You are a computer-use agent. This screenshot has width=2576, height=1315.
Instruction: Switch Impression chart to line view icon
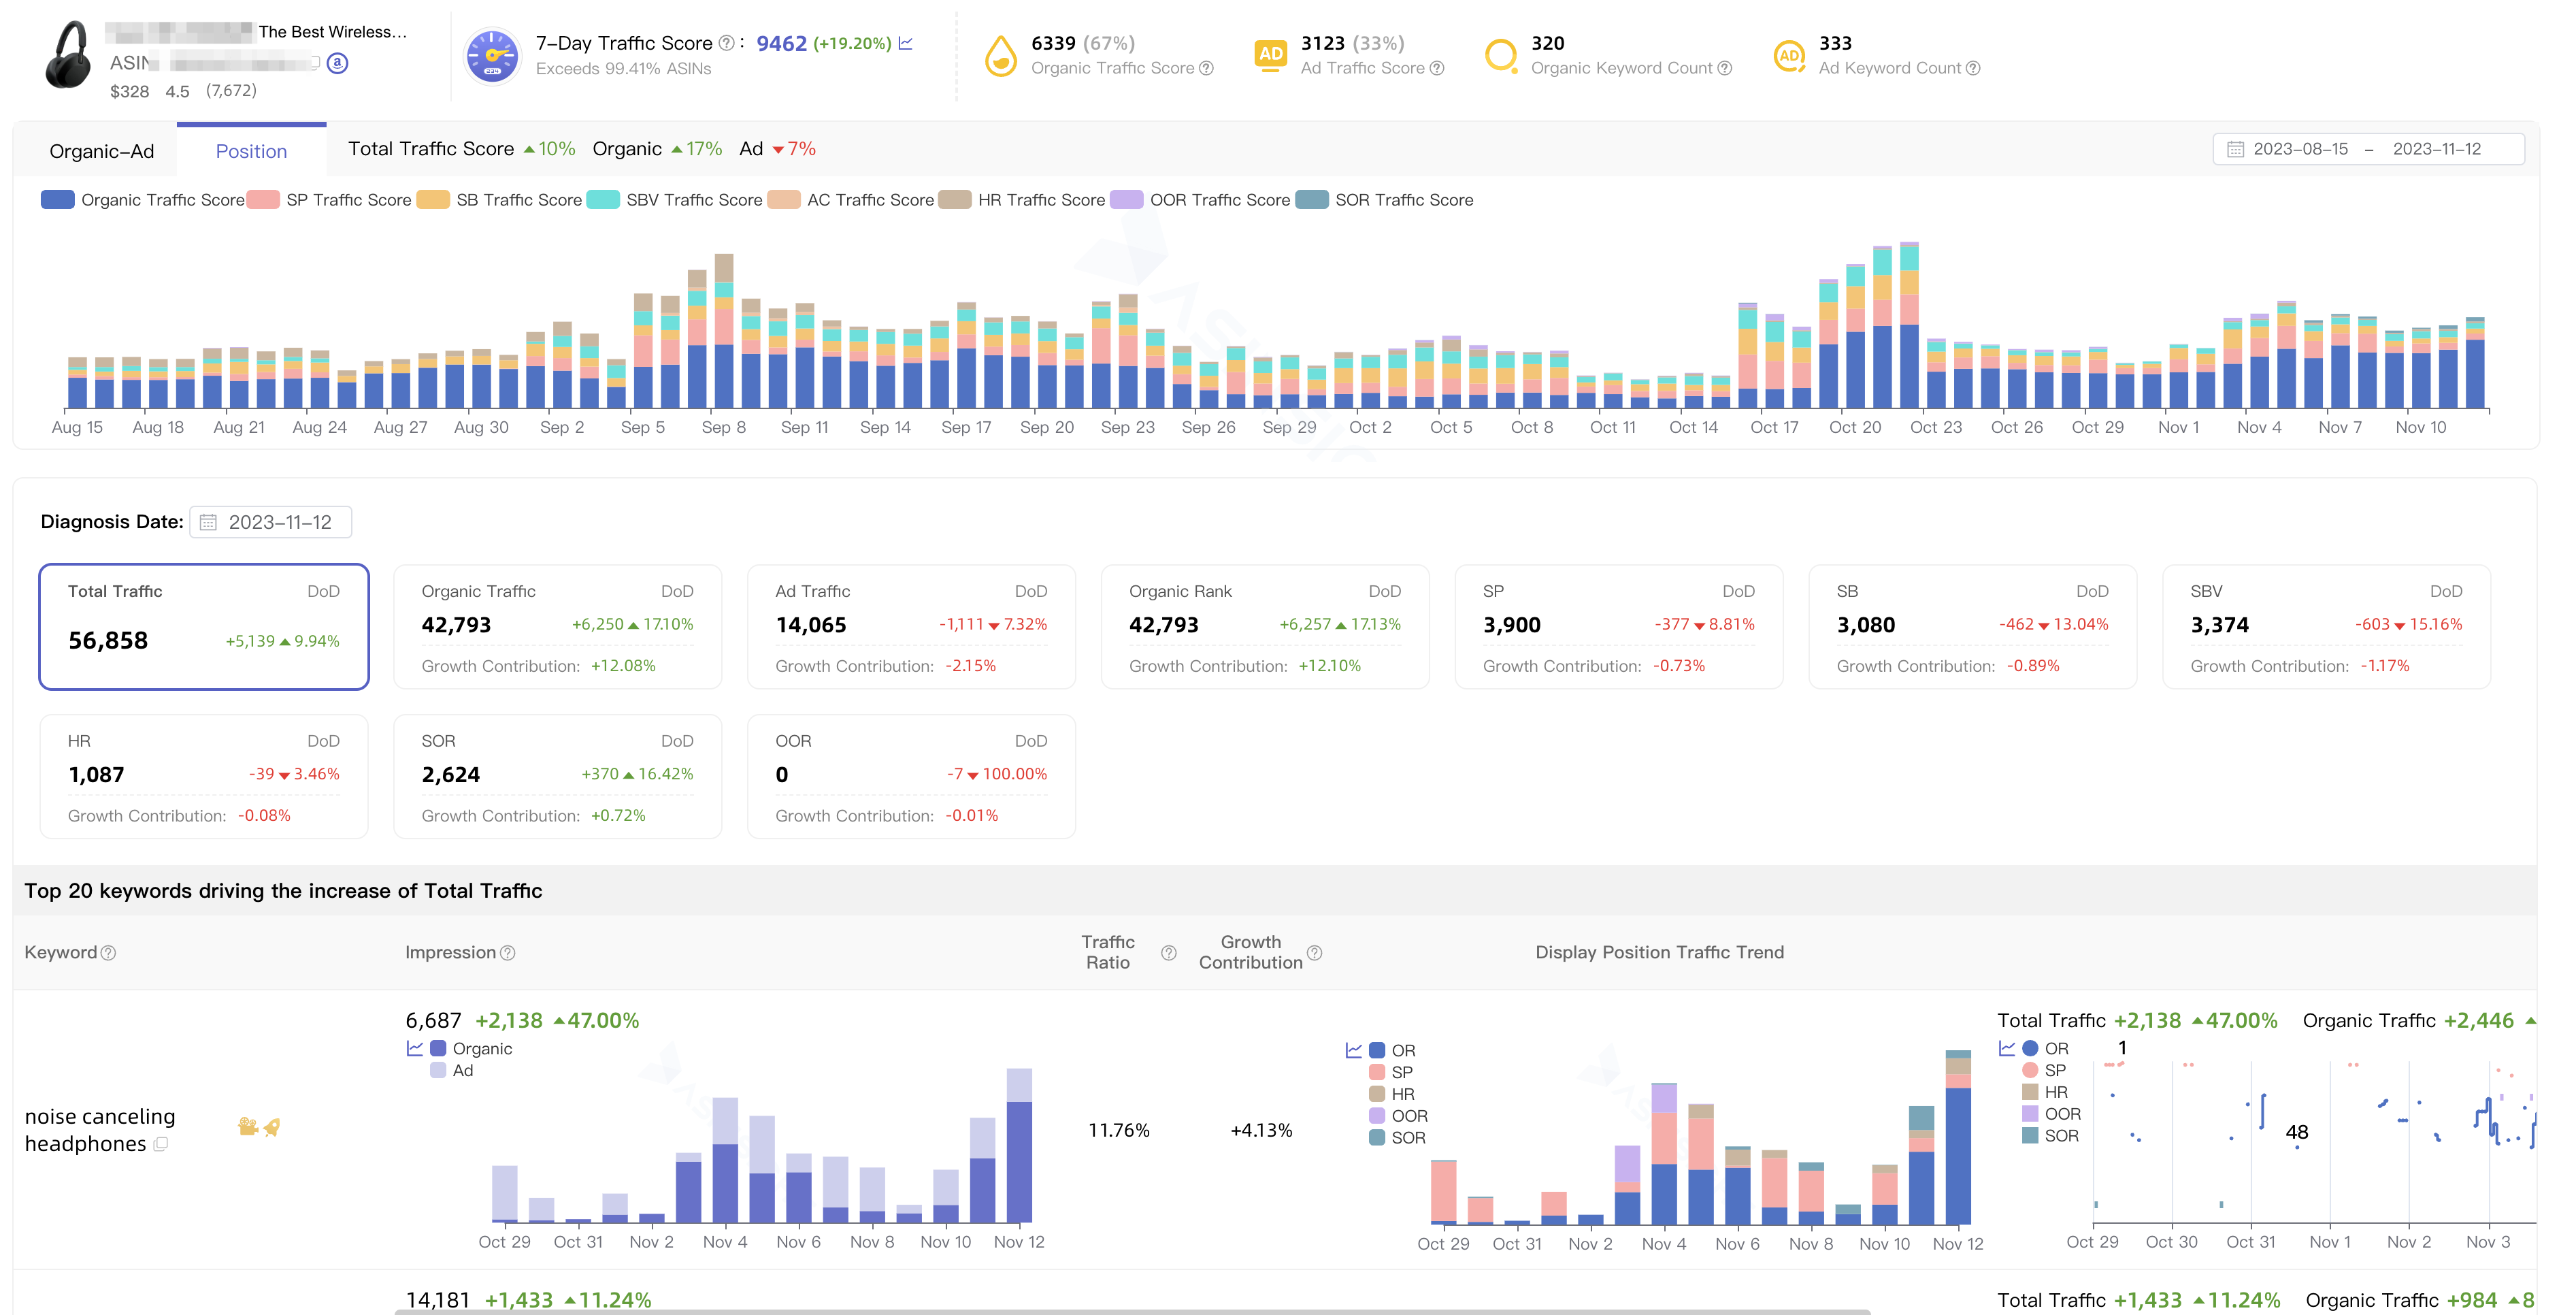[415, 1048]
